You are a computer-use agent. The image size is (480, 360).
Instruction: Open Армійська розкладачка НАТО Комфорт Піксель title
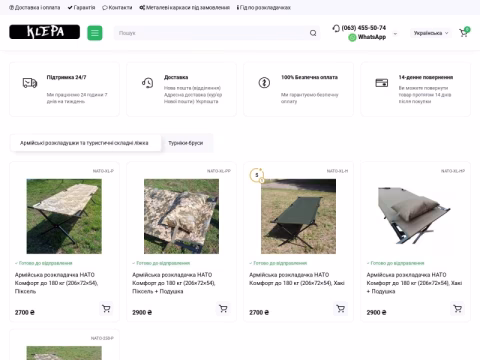point(56,283)
